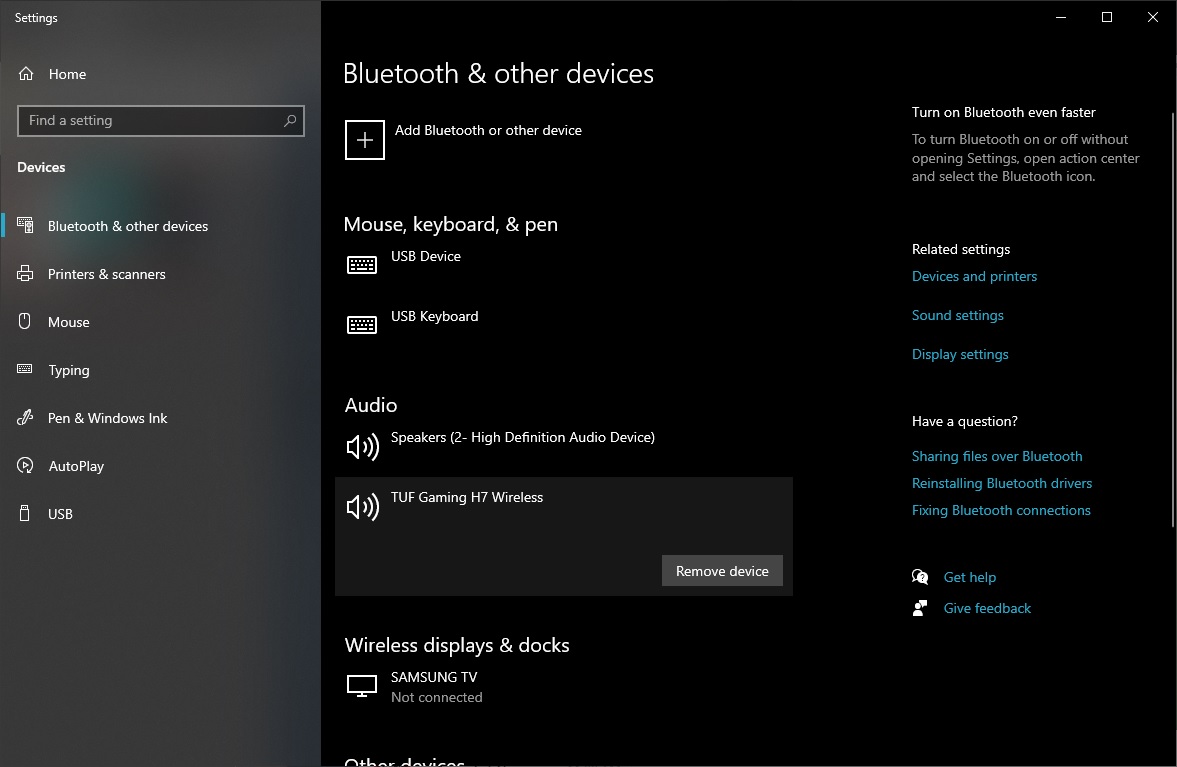
Task: Click the Speakers audio device icon
Action: 362,447
